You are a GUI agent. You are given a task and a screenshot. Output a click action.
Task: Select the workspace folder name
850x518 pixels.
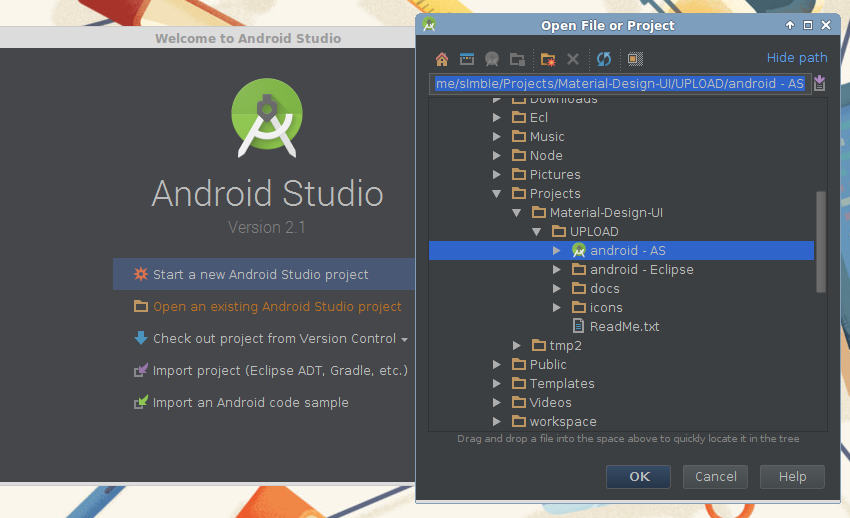pyautogui.click(x=563, y=421)
